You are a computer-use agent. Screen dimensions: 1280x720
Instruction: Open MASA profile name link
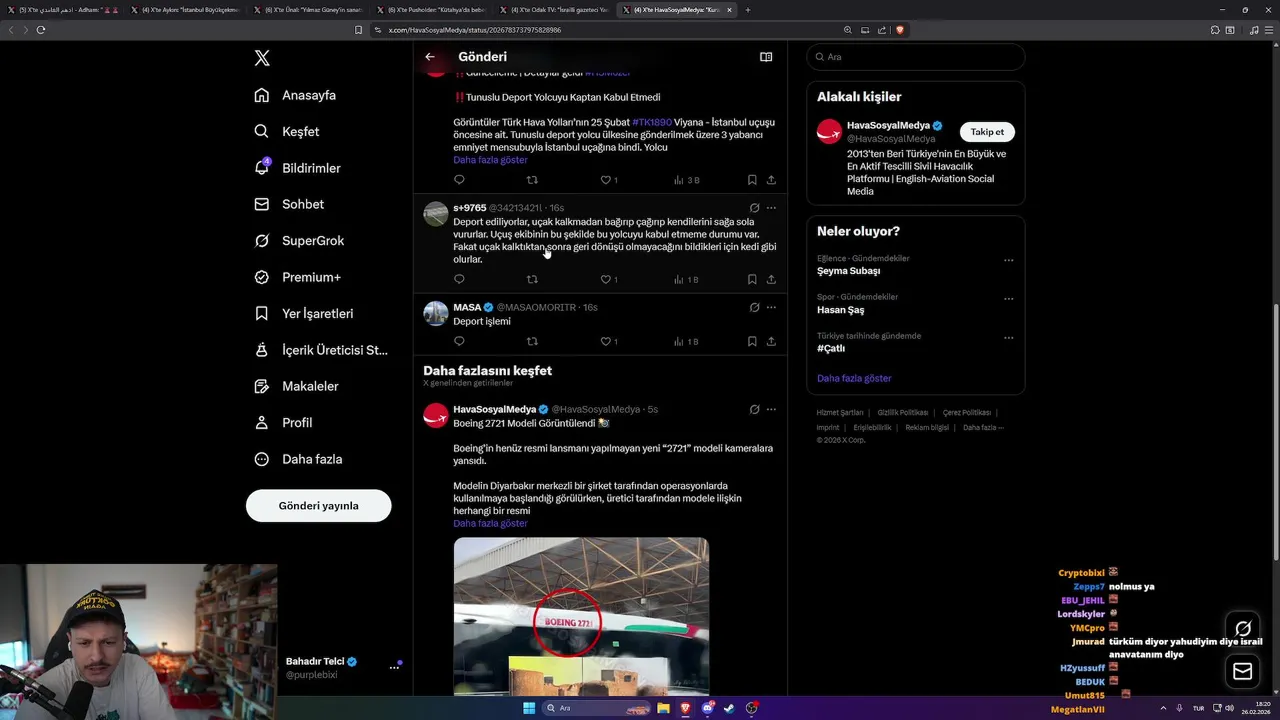coord(467,307)
